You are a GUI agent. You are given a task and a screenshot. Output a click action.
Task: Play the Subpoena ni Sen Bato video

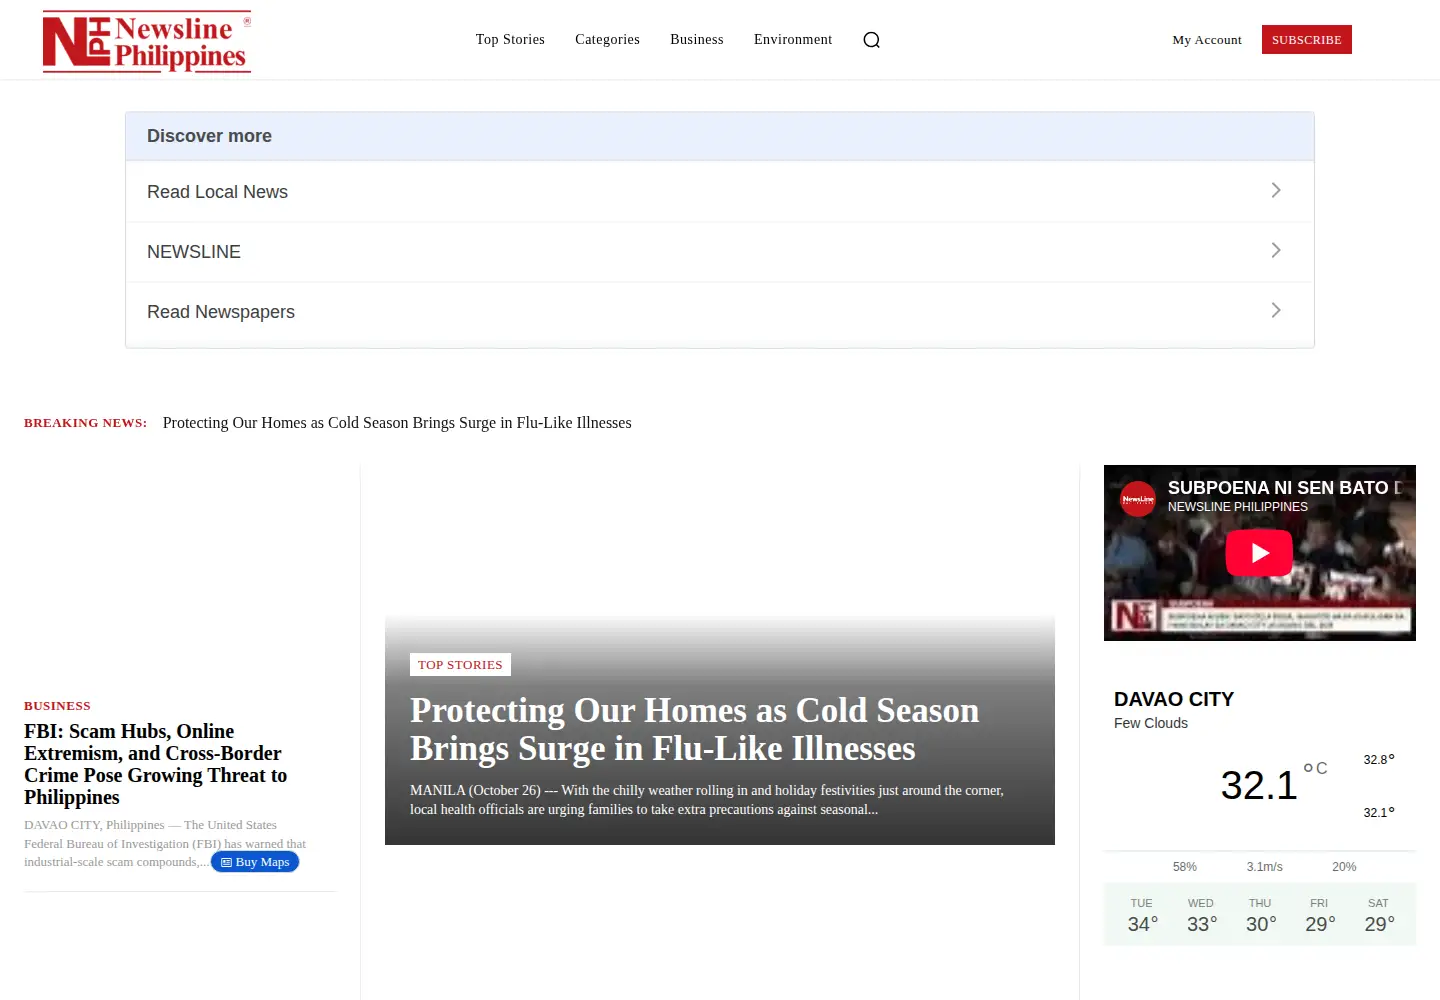click(1259, 553)
